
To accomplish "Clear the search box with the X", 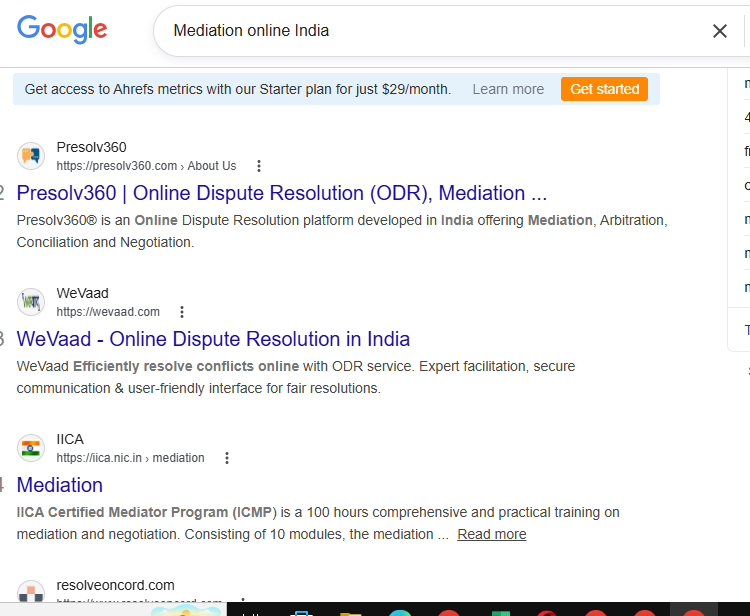I will (x=719, y=31).
